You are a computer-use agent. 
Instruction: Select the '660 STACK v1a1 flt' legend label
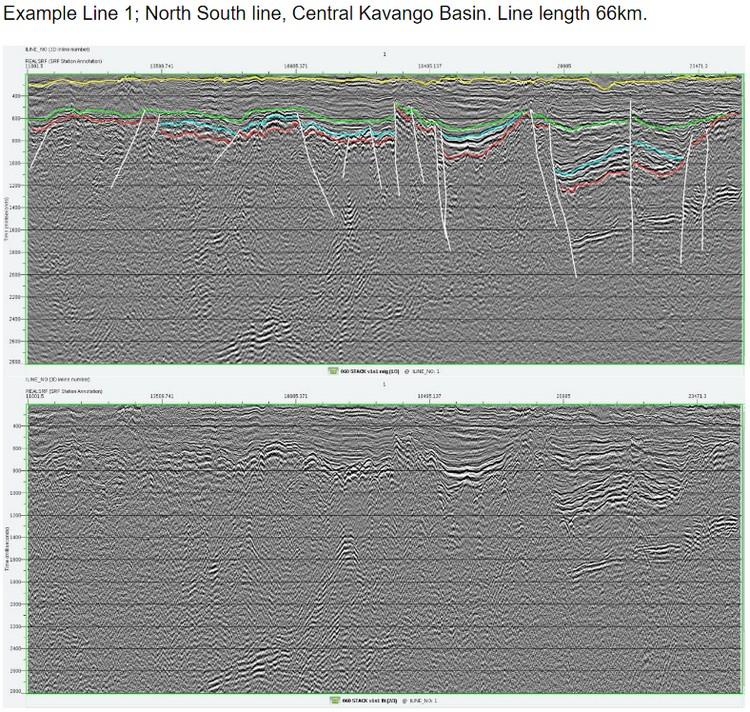(x=367, y=700)
